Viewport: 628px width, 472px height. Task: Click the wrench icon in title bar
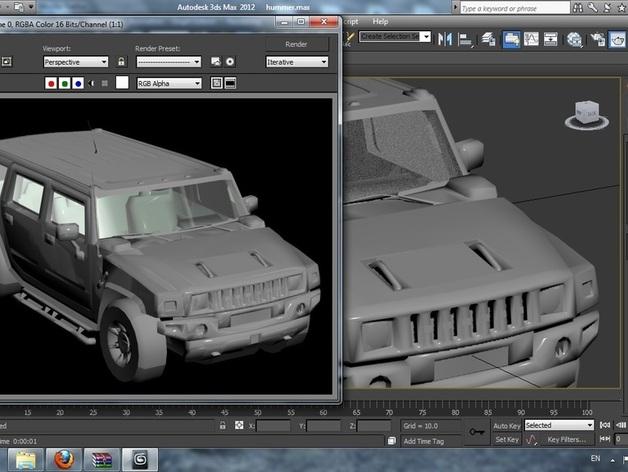pos(593,7)
